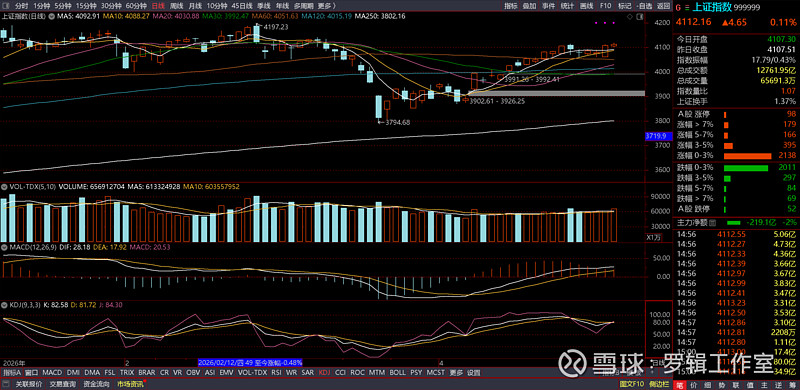Select the KDJ indicator tab
Image resolution: width=800 pixels, height=390 pixels.
(324, 373)
